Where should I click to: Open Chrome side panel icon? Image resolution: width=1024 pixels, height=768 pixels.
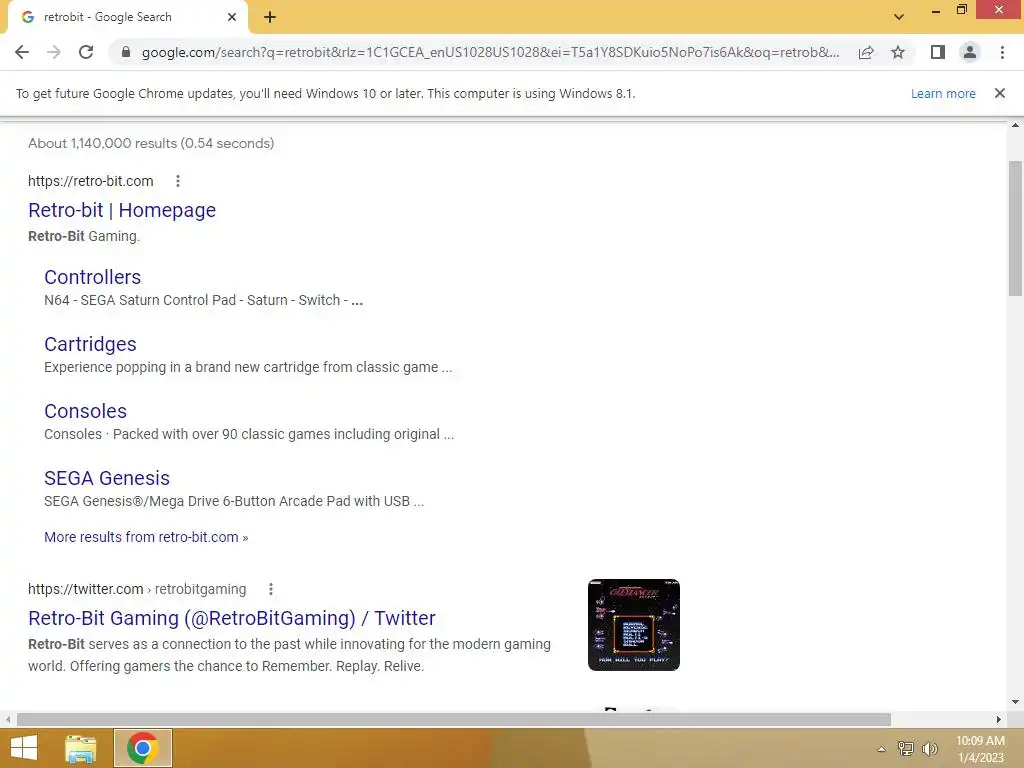(938, 52)
